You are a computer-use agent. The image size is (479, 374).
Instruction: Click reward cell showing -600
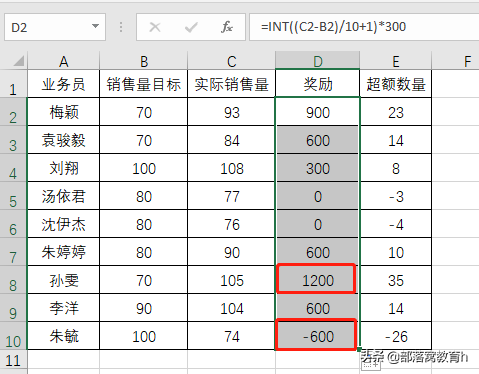click(x=318, y=336)
